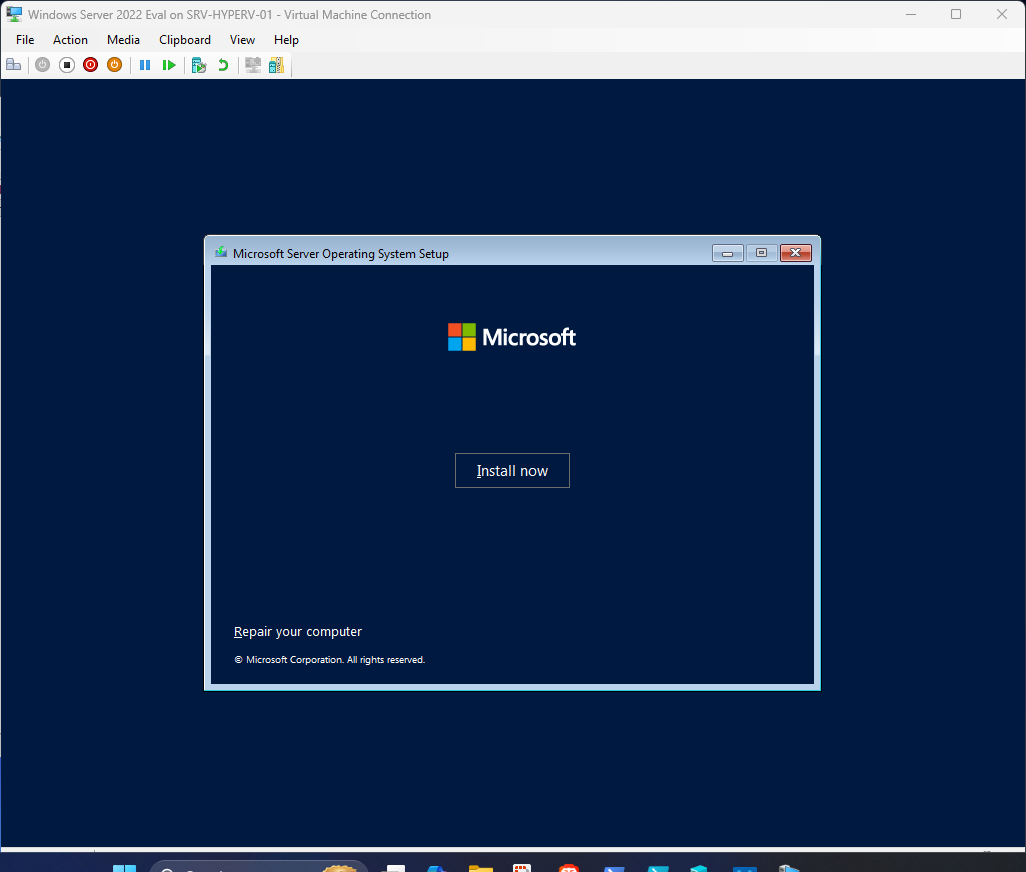Click the Share toolbar icon

pos(276,64)
